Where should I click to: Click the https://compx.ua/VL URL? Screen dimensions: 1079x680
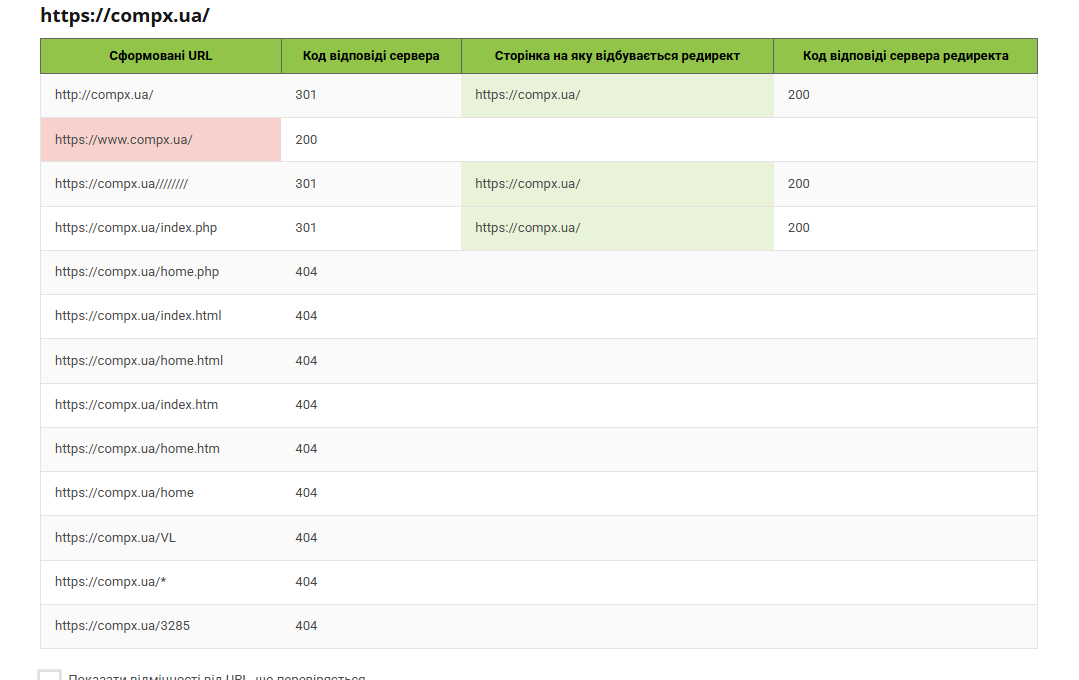pos(115,538)
